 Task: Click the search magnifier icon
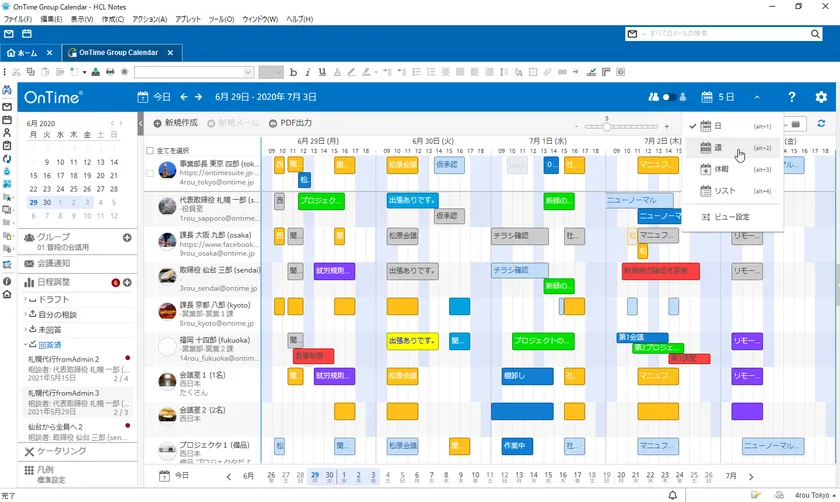tap(815, 34)
